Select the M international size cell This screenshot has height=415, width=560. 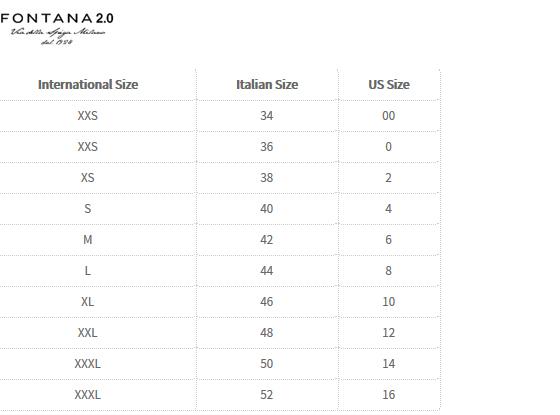click(x=88, y=240)
